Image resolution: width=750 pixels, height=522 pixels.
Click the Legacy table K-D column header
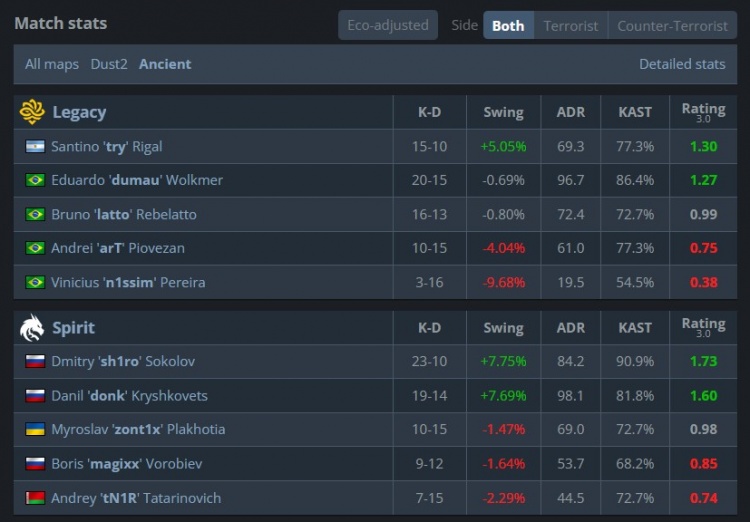point(429,112)
